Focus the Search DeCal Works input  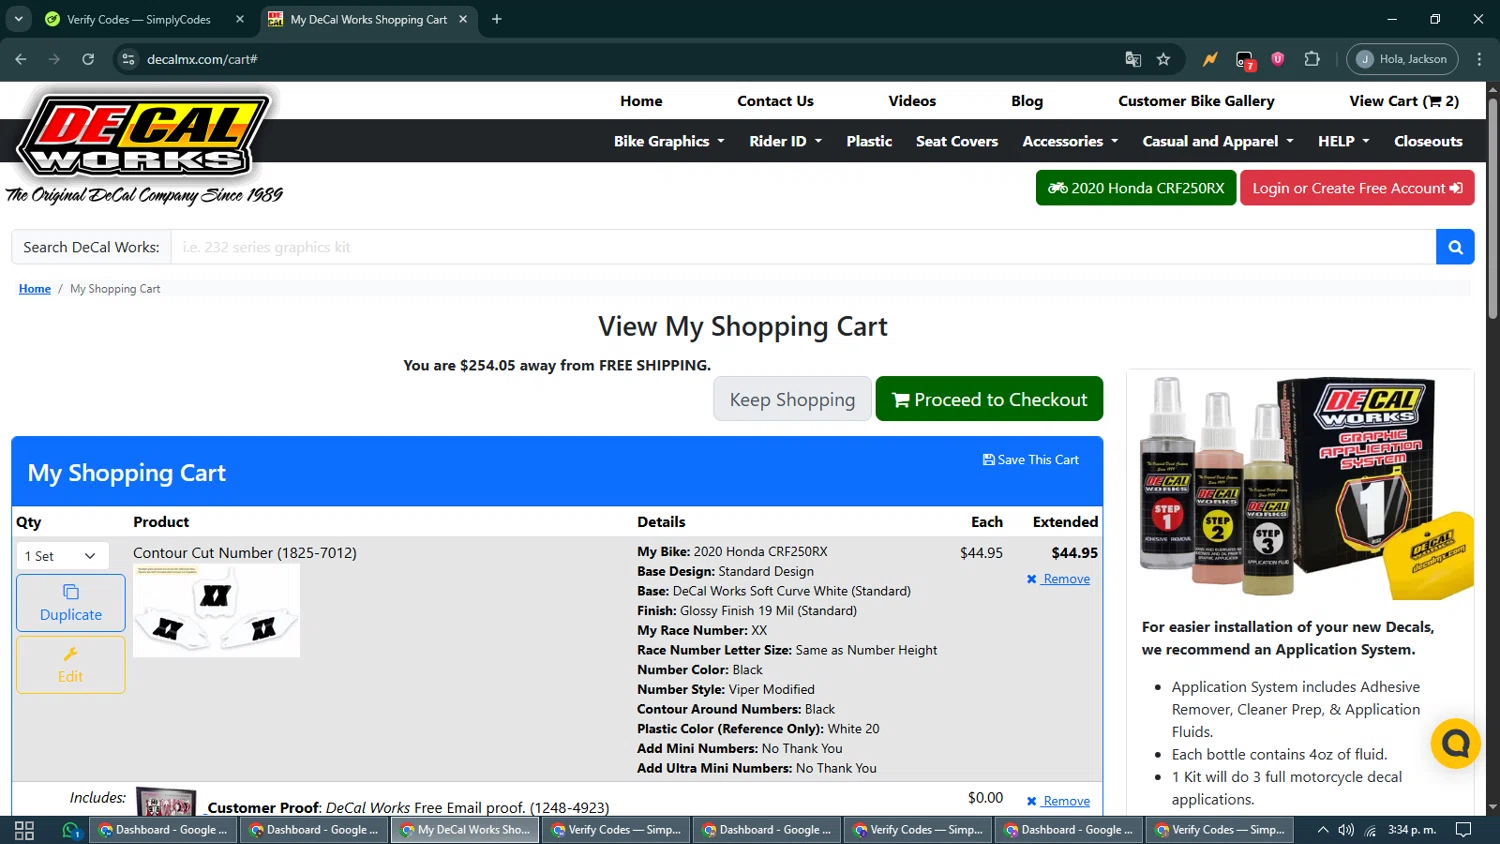(803, 247)
